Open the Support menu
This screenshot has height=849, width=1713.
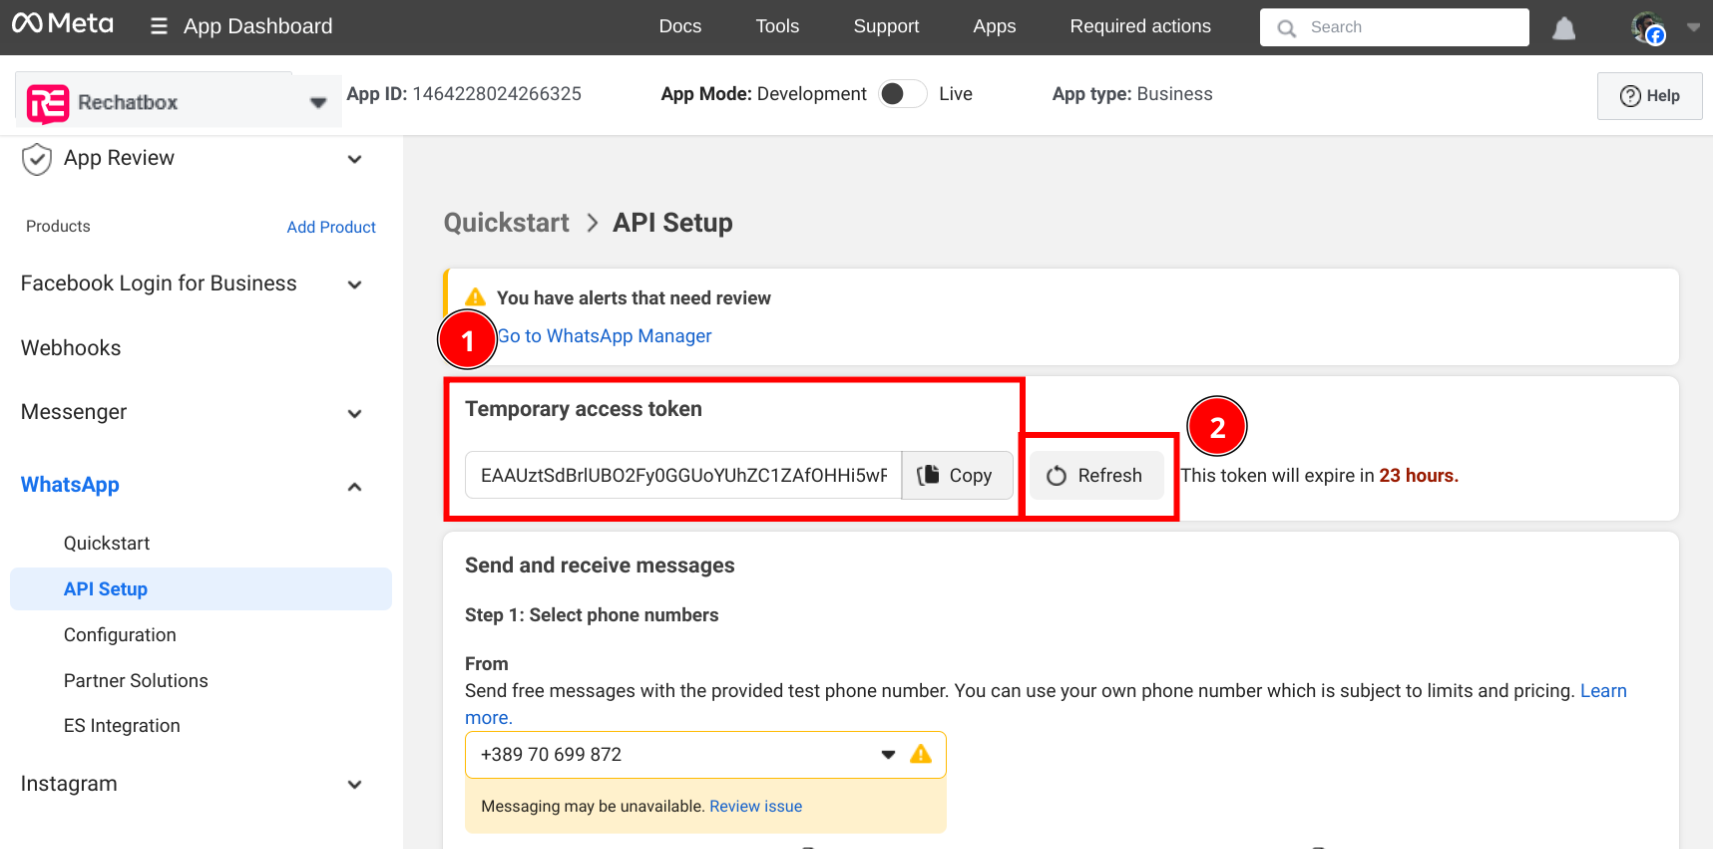tap(886, 26)
